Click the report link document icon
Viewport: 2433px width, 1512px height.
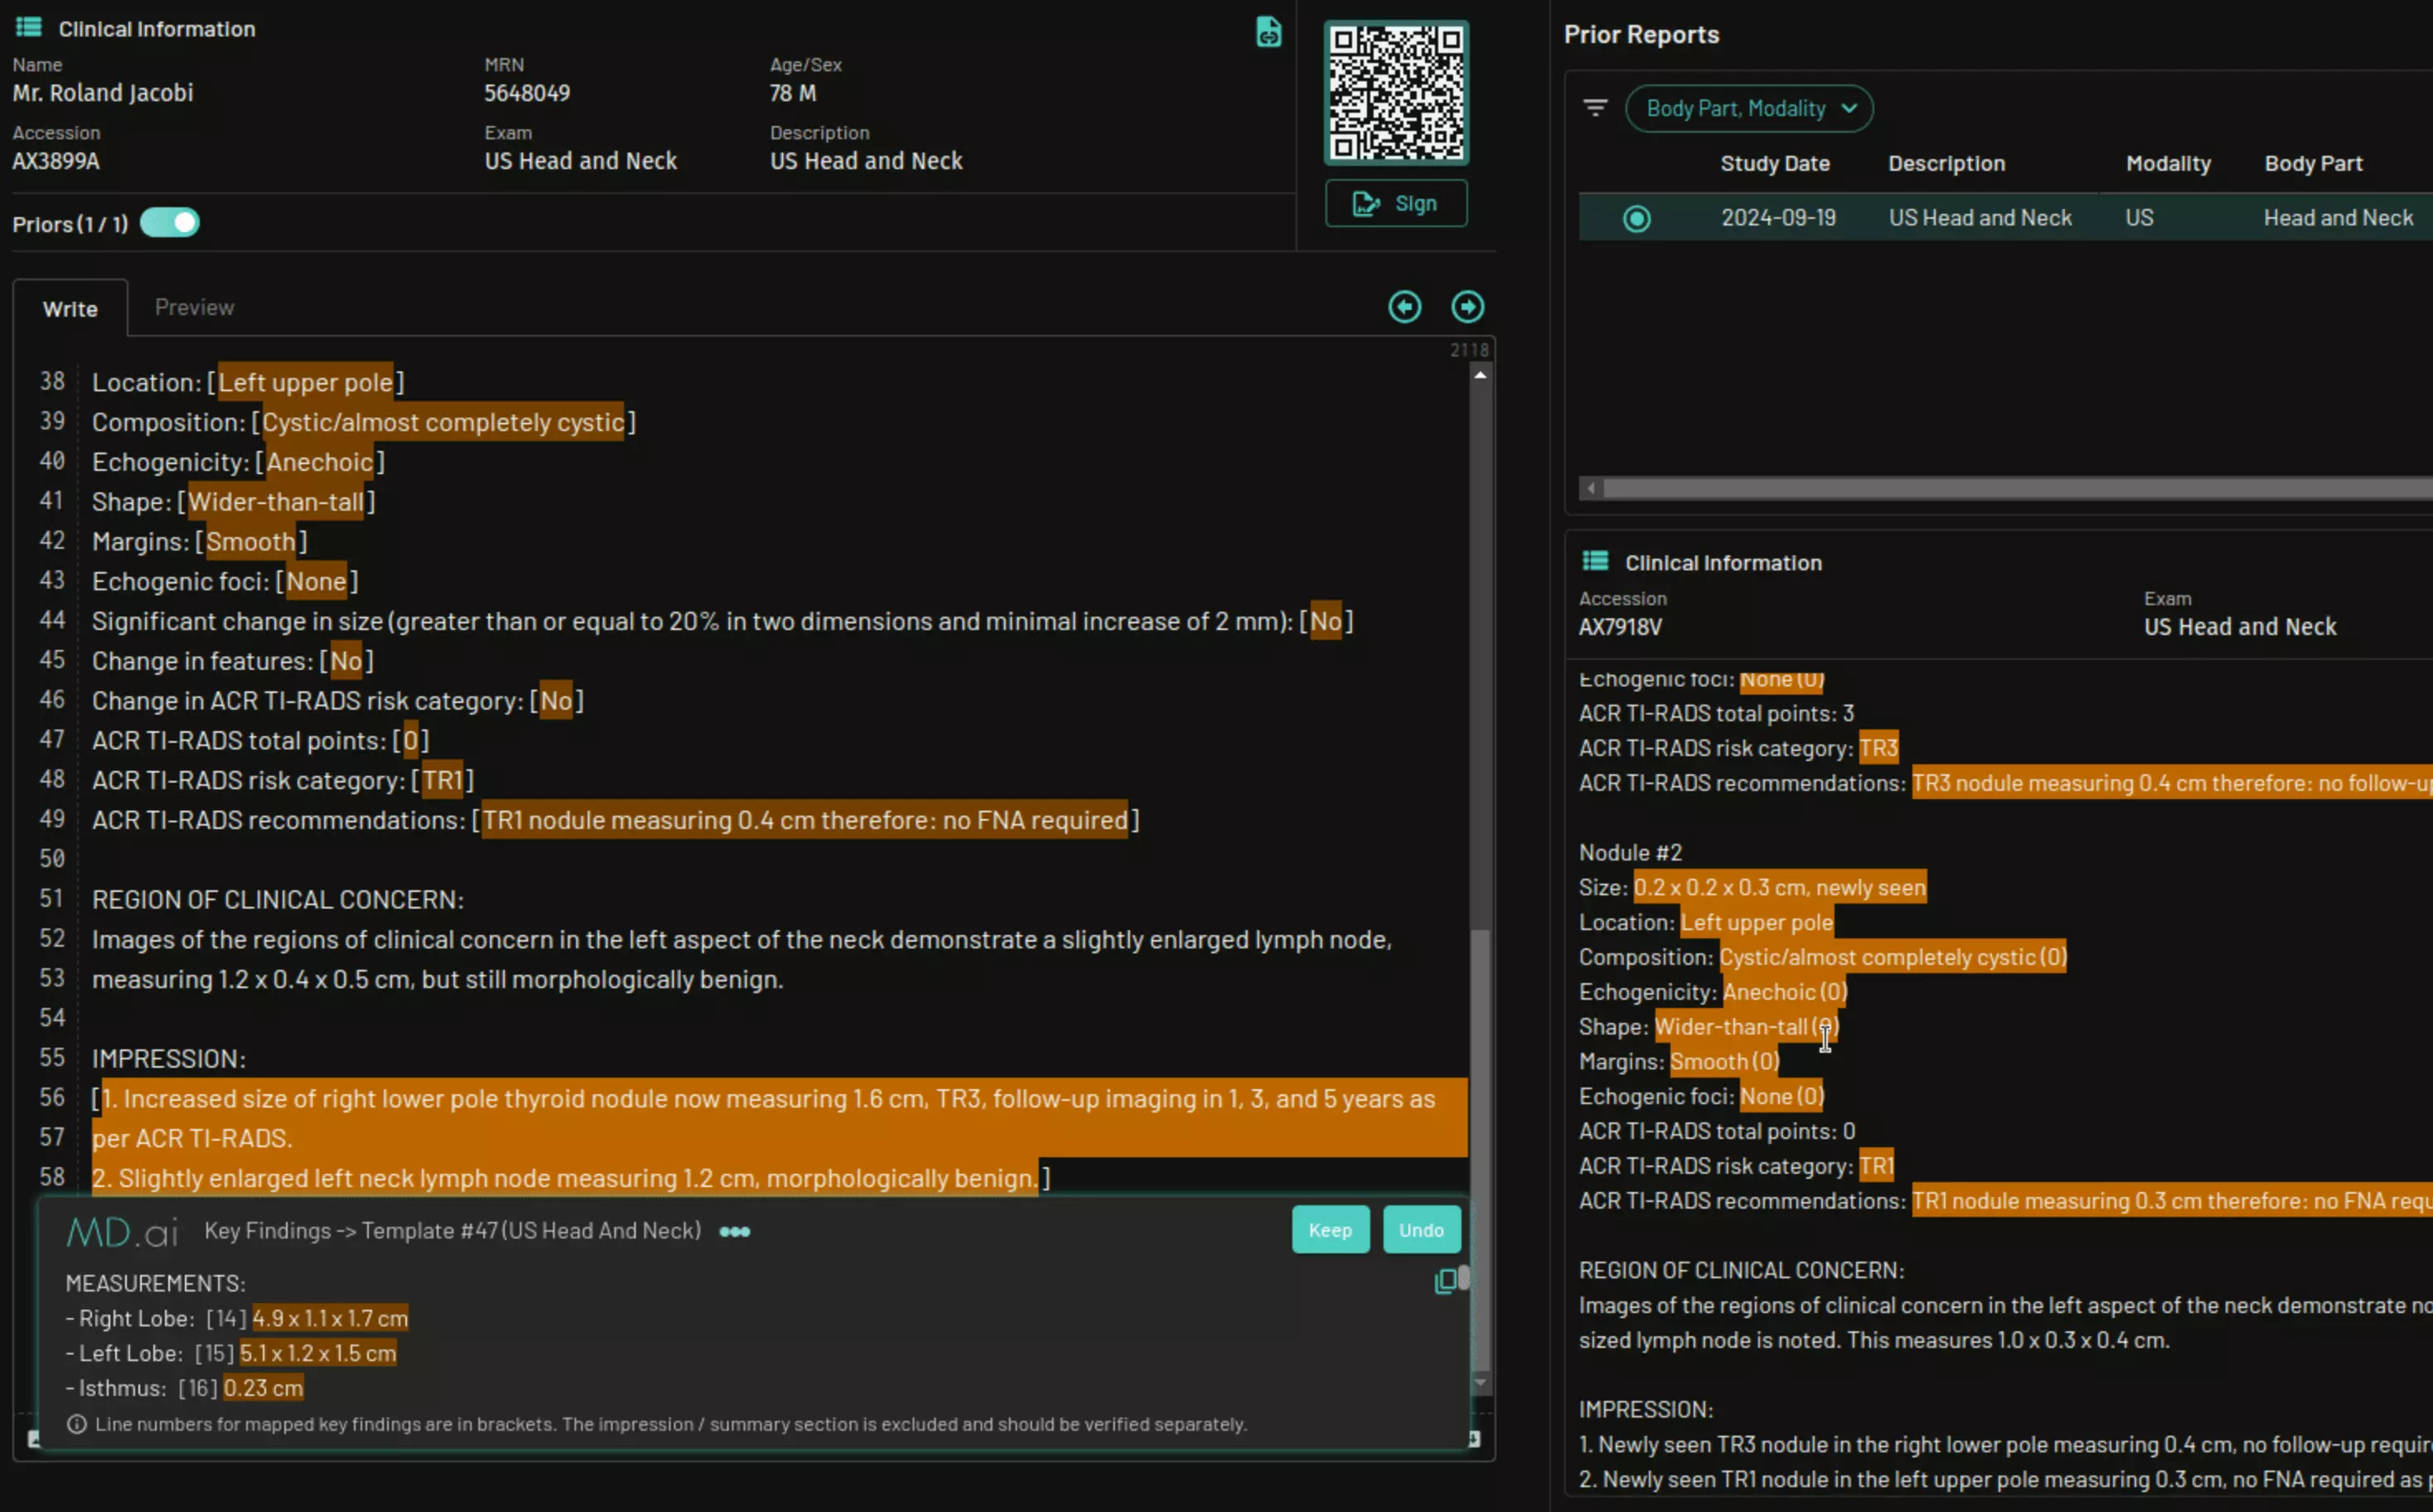click(1268, 32)
